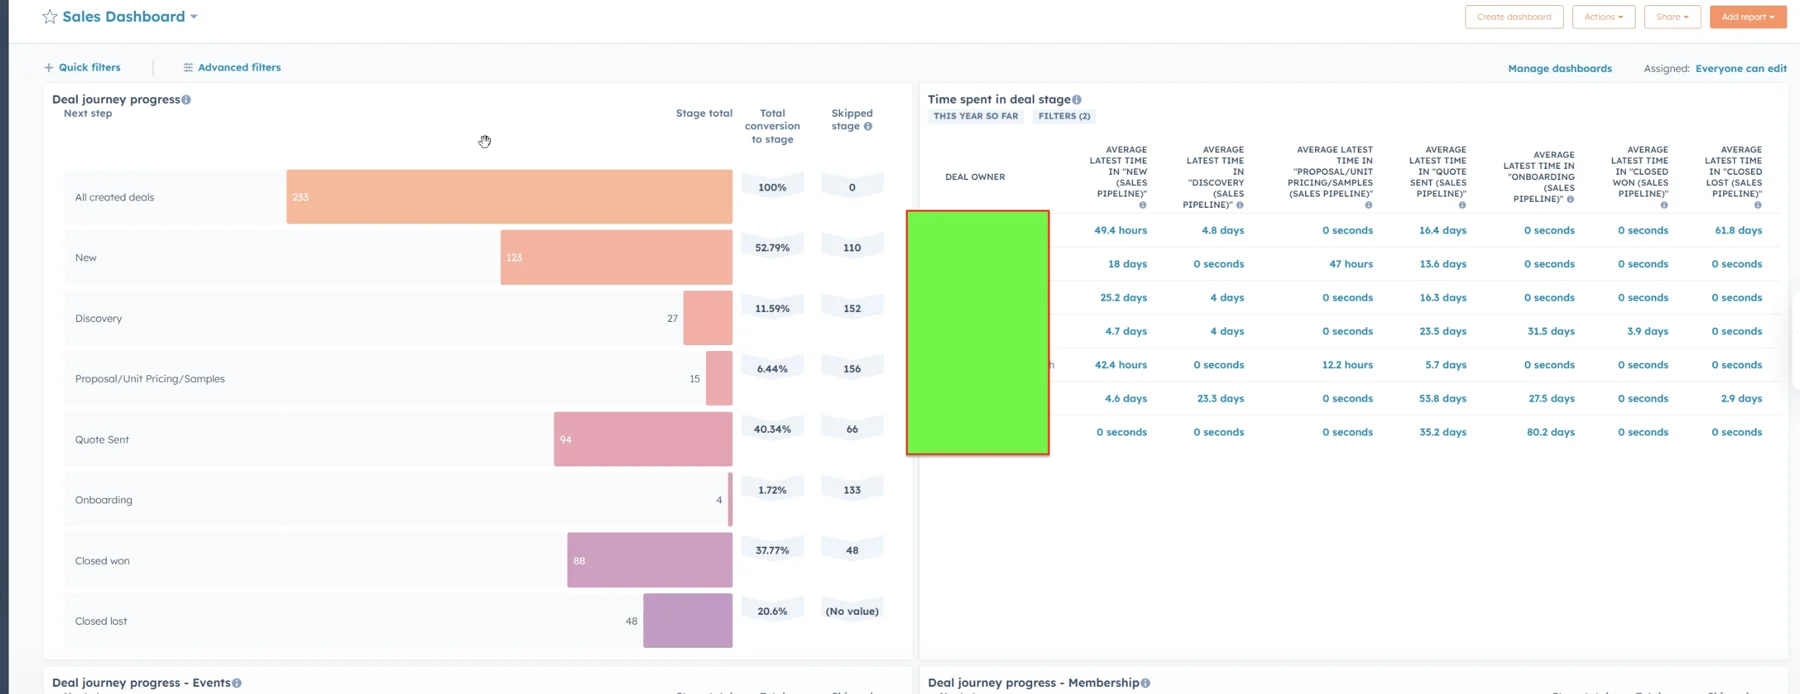Screen dimensions: 1800x694
Task: Click the 25.2 days value
Action: click(1123, 298)
